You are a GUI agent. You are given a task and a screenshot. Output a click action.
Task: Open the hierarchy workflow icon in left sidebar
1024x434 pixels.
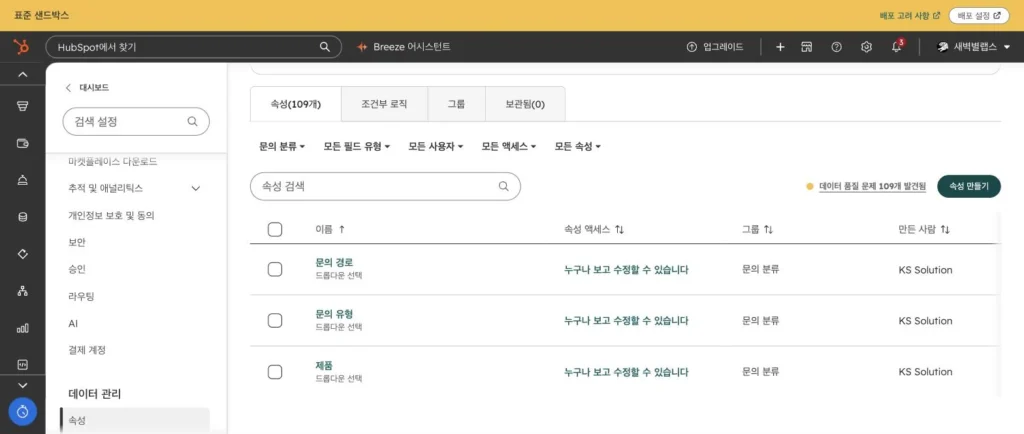click(x=22, y=291)
